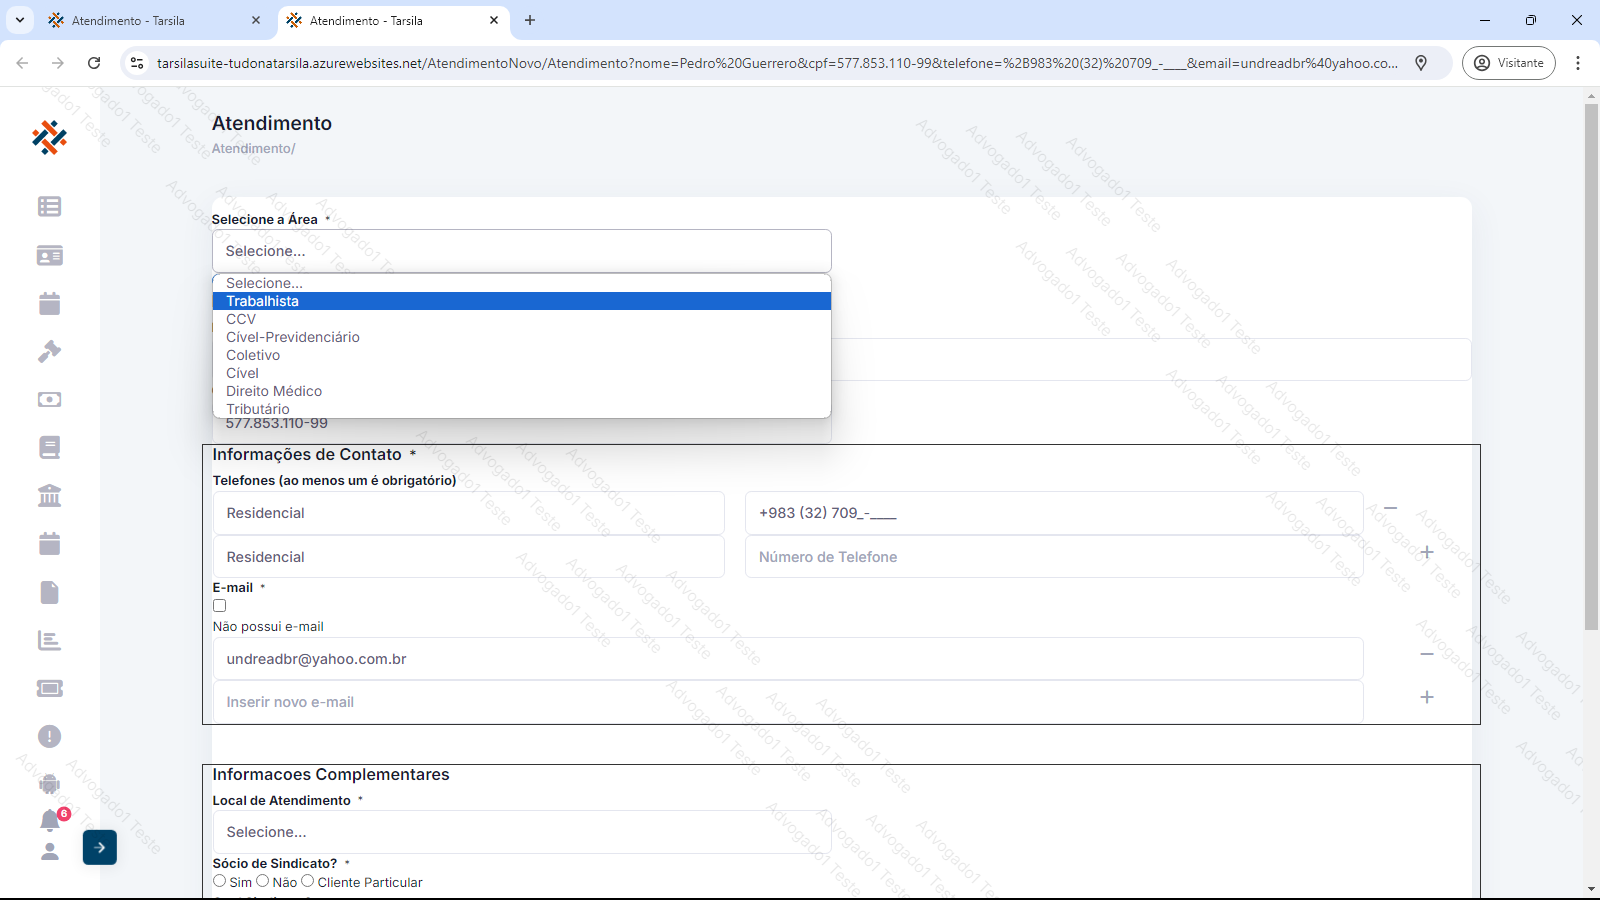Open the calendar icon below the ID card
Viewport: 1600px width, 900px height.
point(49,303)
